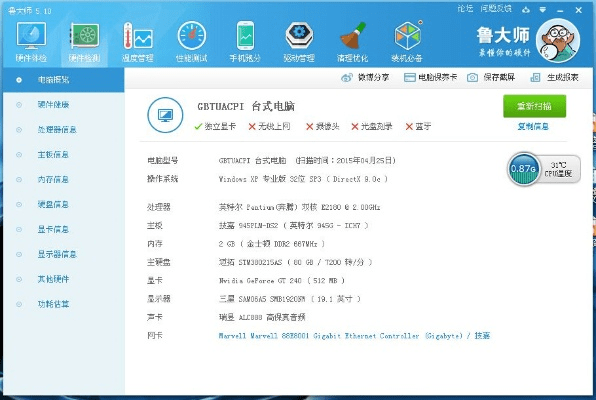Open the 论坛 forum link
Viewport: 596px width, 400px height.
tap(465, 9)
